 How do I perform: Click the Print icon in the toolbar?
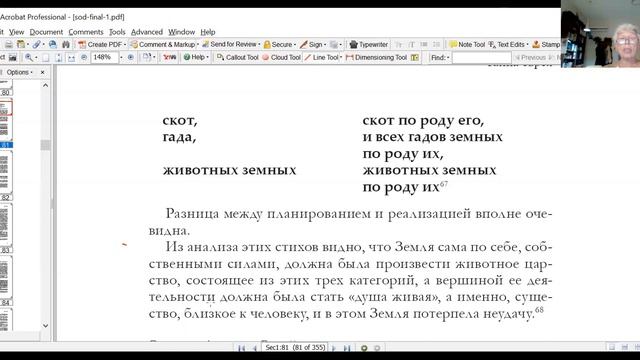[x=9, y=44]
